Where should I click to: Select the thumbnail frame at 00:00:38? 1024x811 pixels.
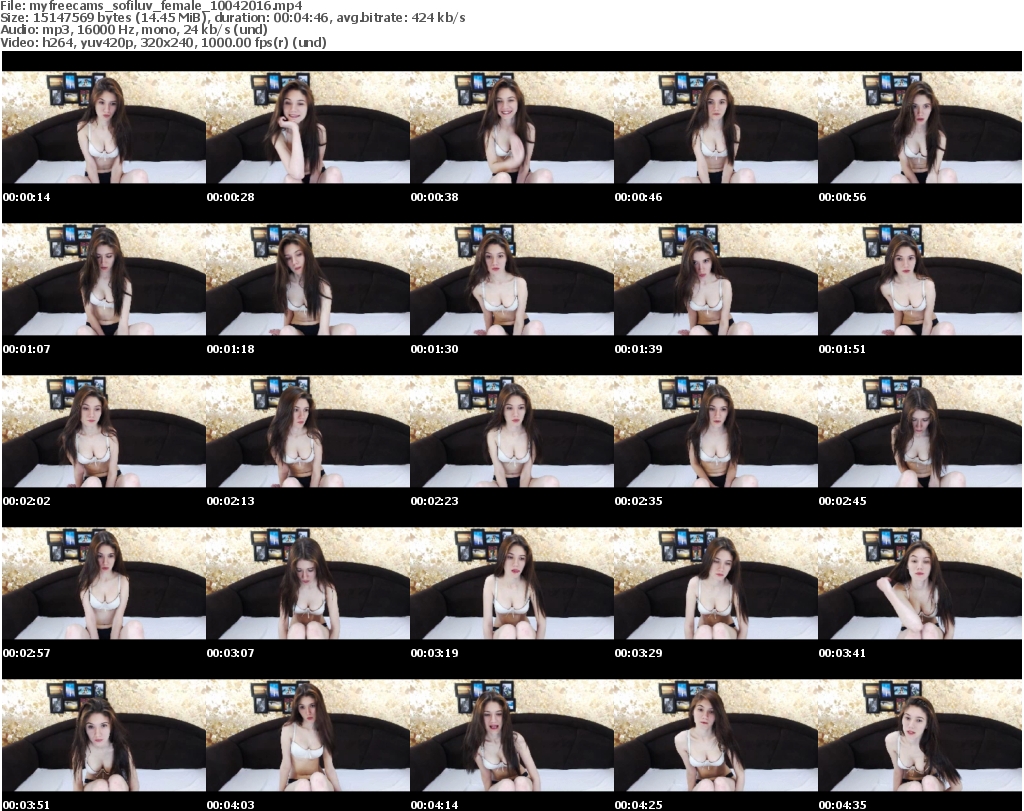512,127
